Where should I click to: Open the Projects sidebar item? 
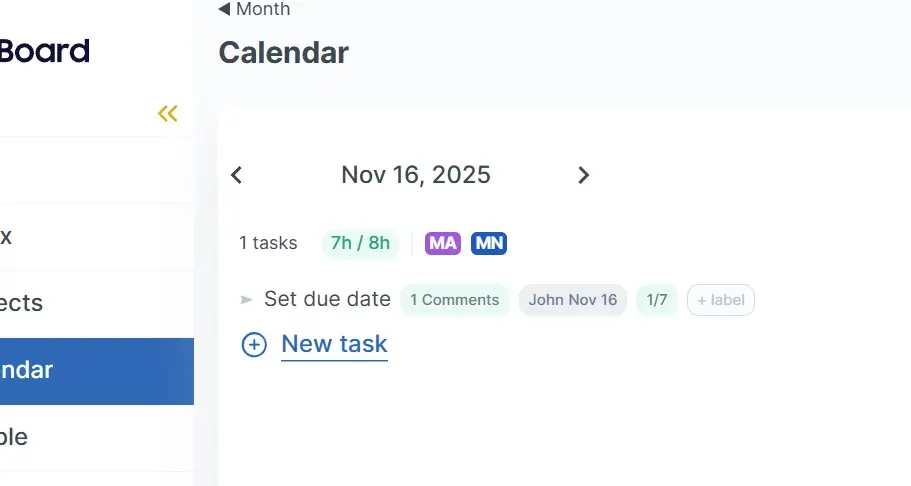pyautogui.click(x=22, y=303)
